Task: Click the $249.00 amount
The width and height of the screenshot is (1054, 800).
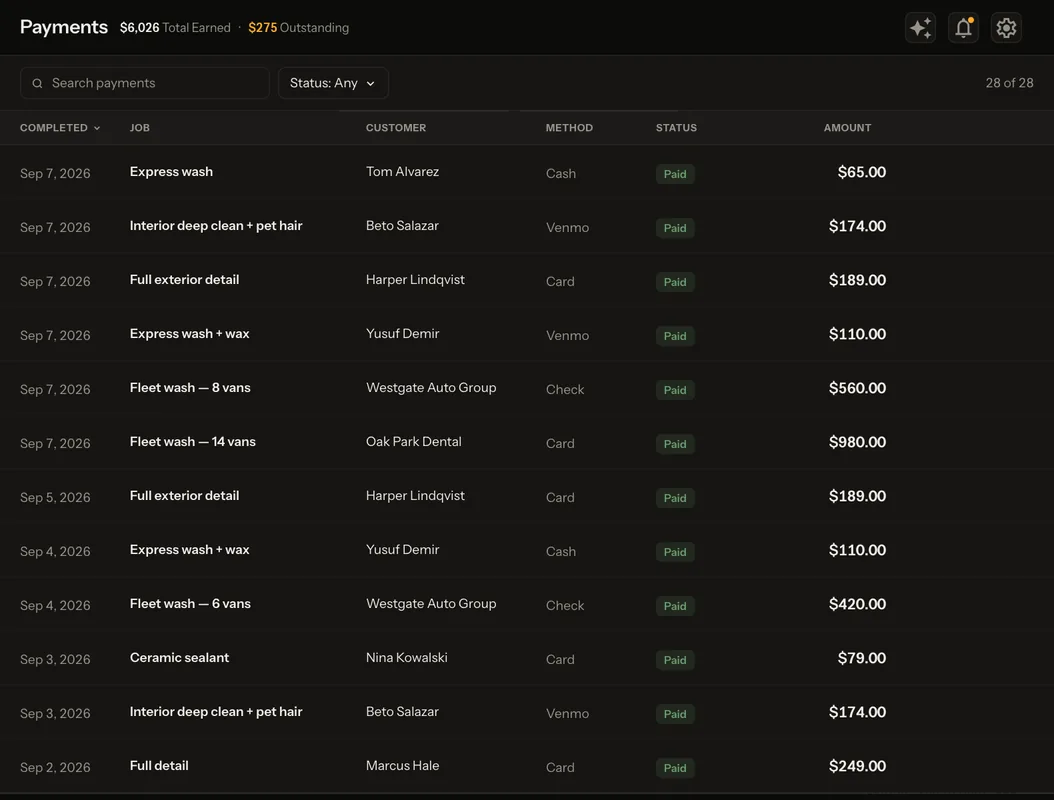Action: [857, 766]
